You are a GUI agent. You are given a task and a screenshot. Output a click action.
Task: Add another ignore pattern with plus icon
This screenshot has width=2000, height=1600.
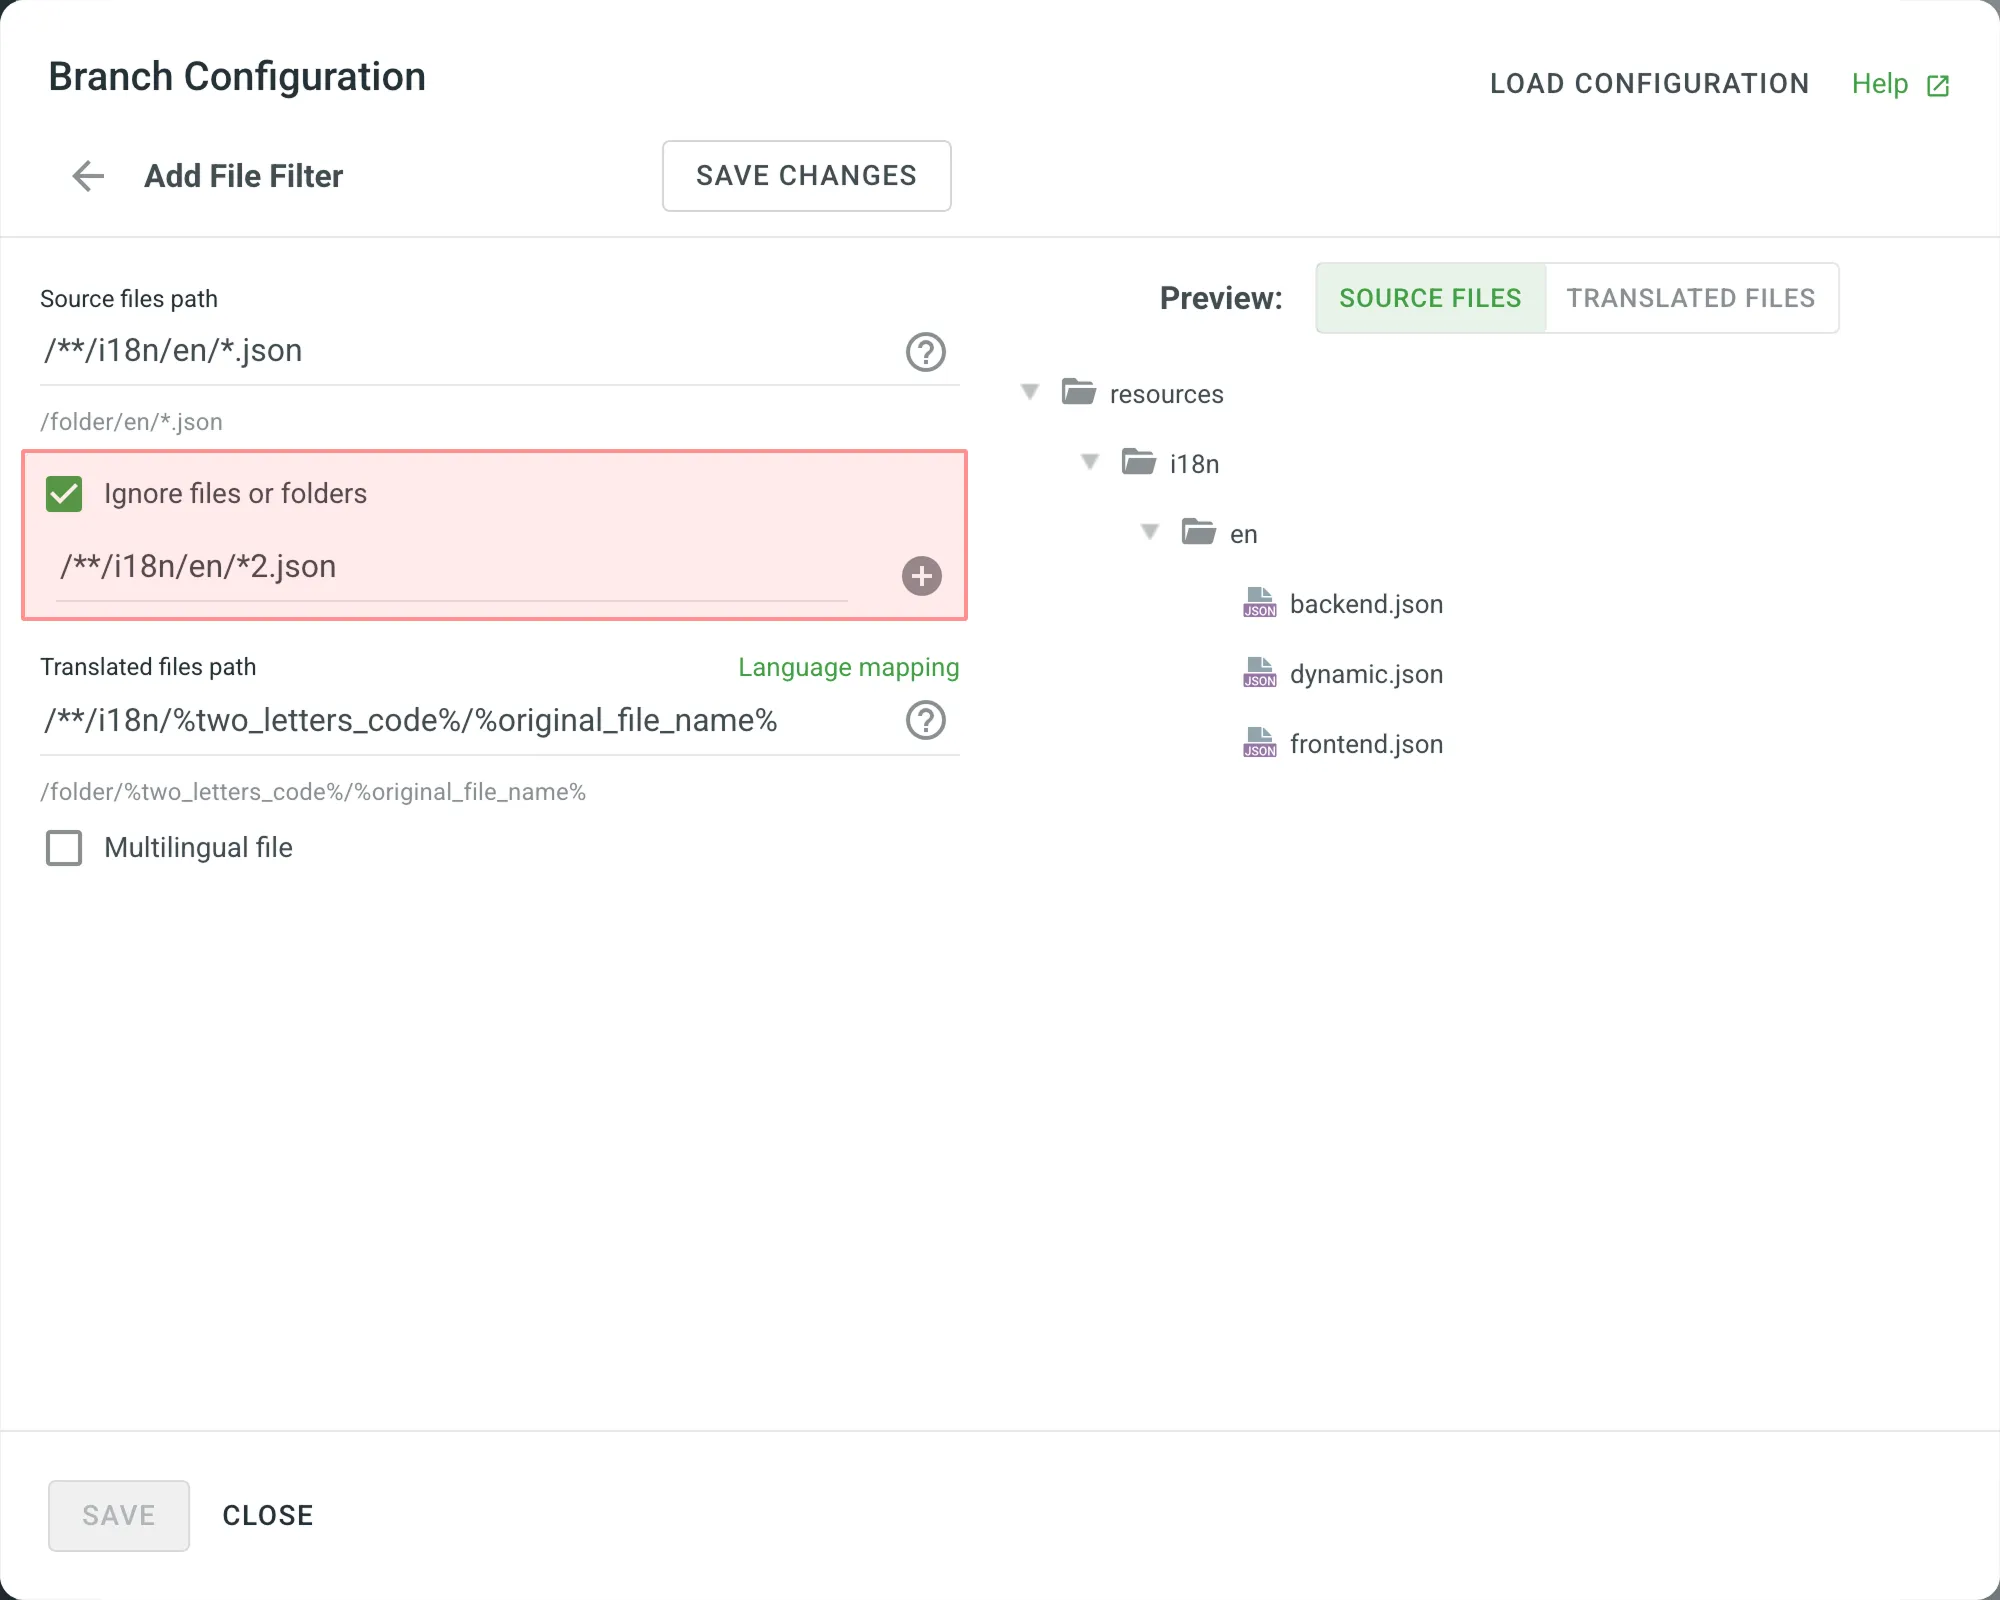(x=921, y=576)
